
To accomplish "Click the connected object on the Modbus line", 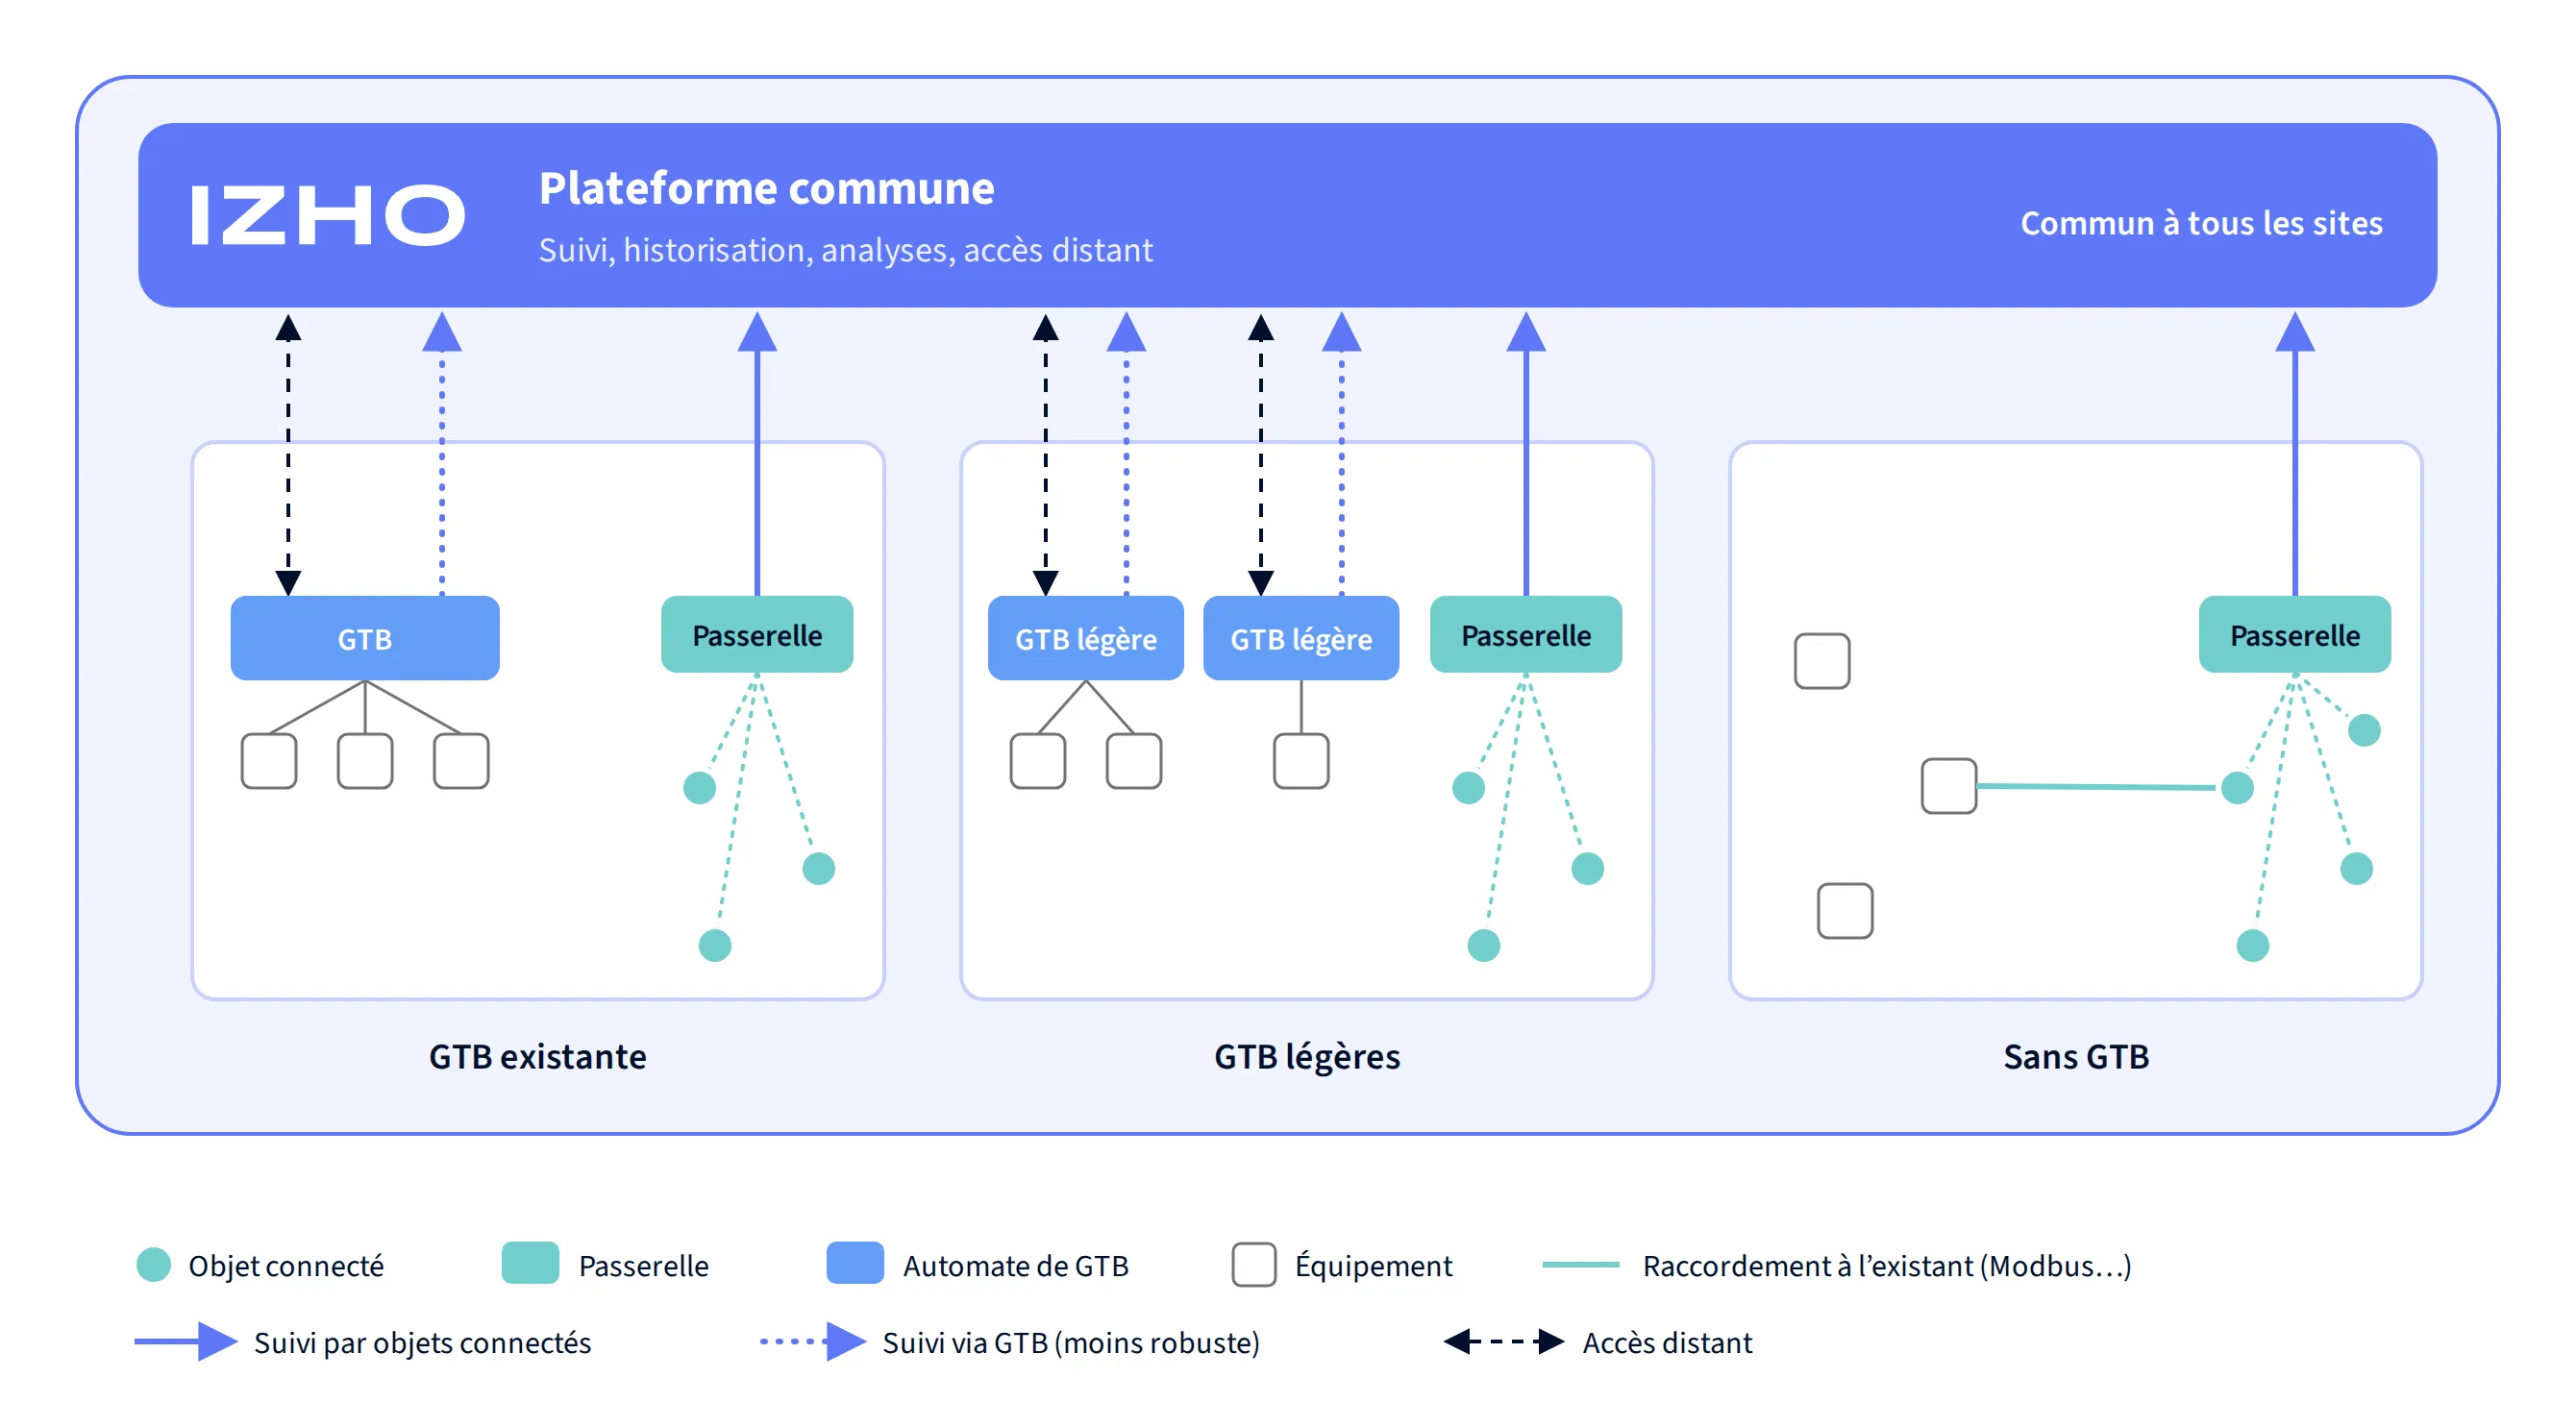I will click(2237, 788).
